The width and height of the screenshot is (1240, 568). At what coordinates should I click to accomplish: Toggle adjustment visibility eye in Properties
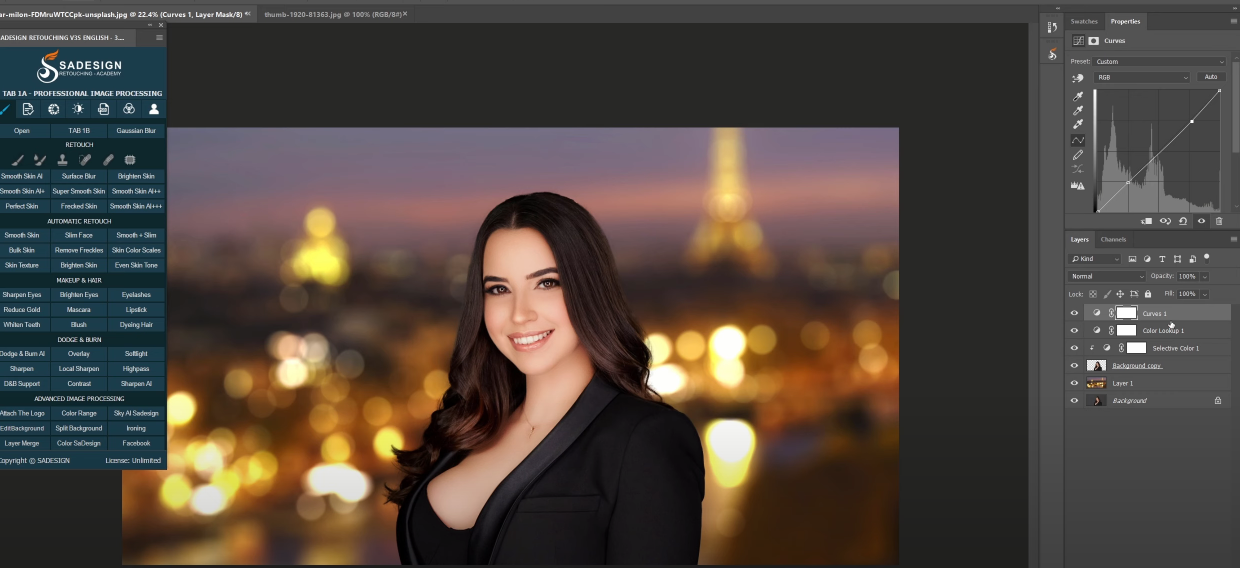pos(1201,221)
